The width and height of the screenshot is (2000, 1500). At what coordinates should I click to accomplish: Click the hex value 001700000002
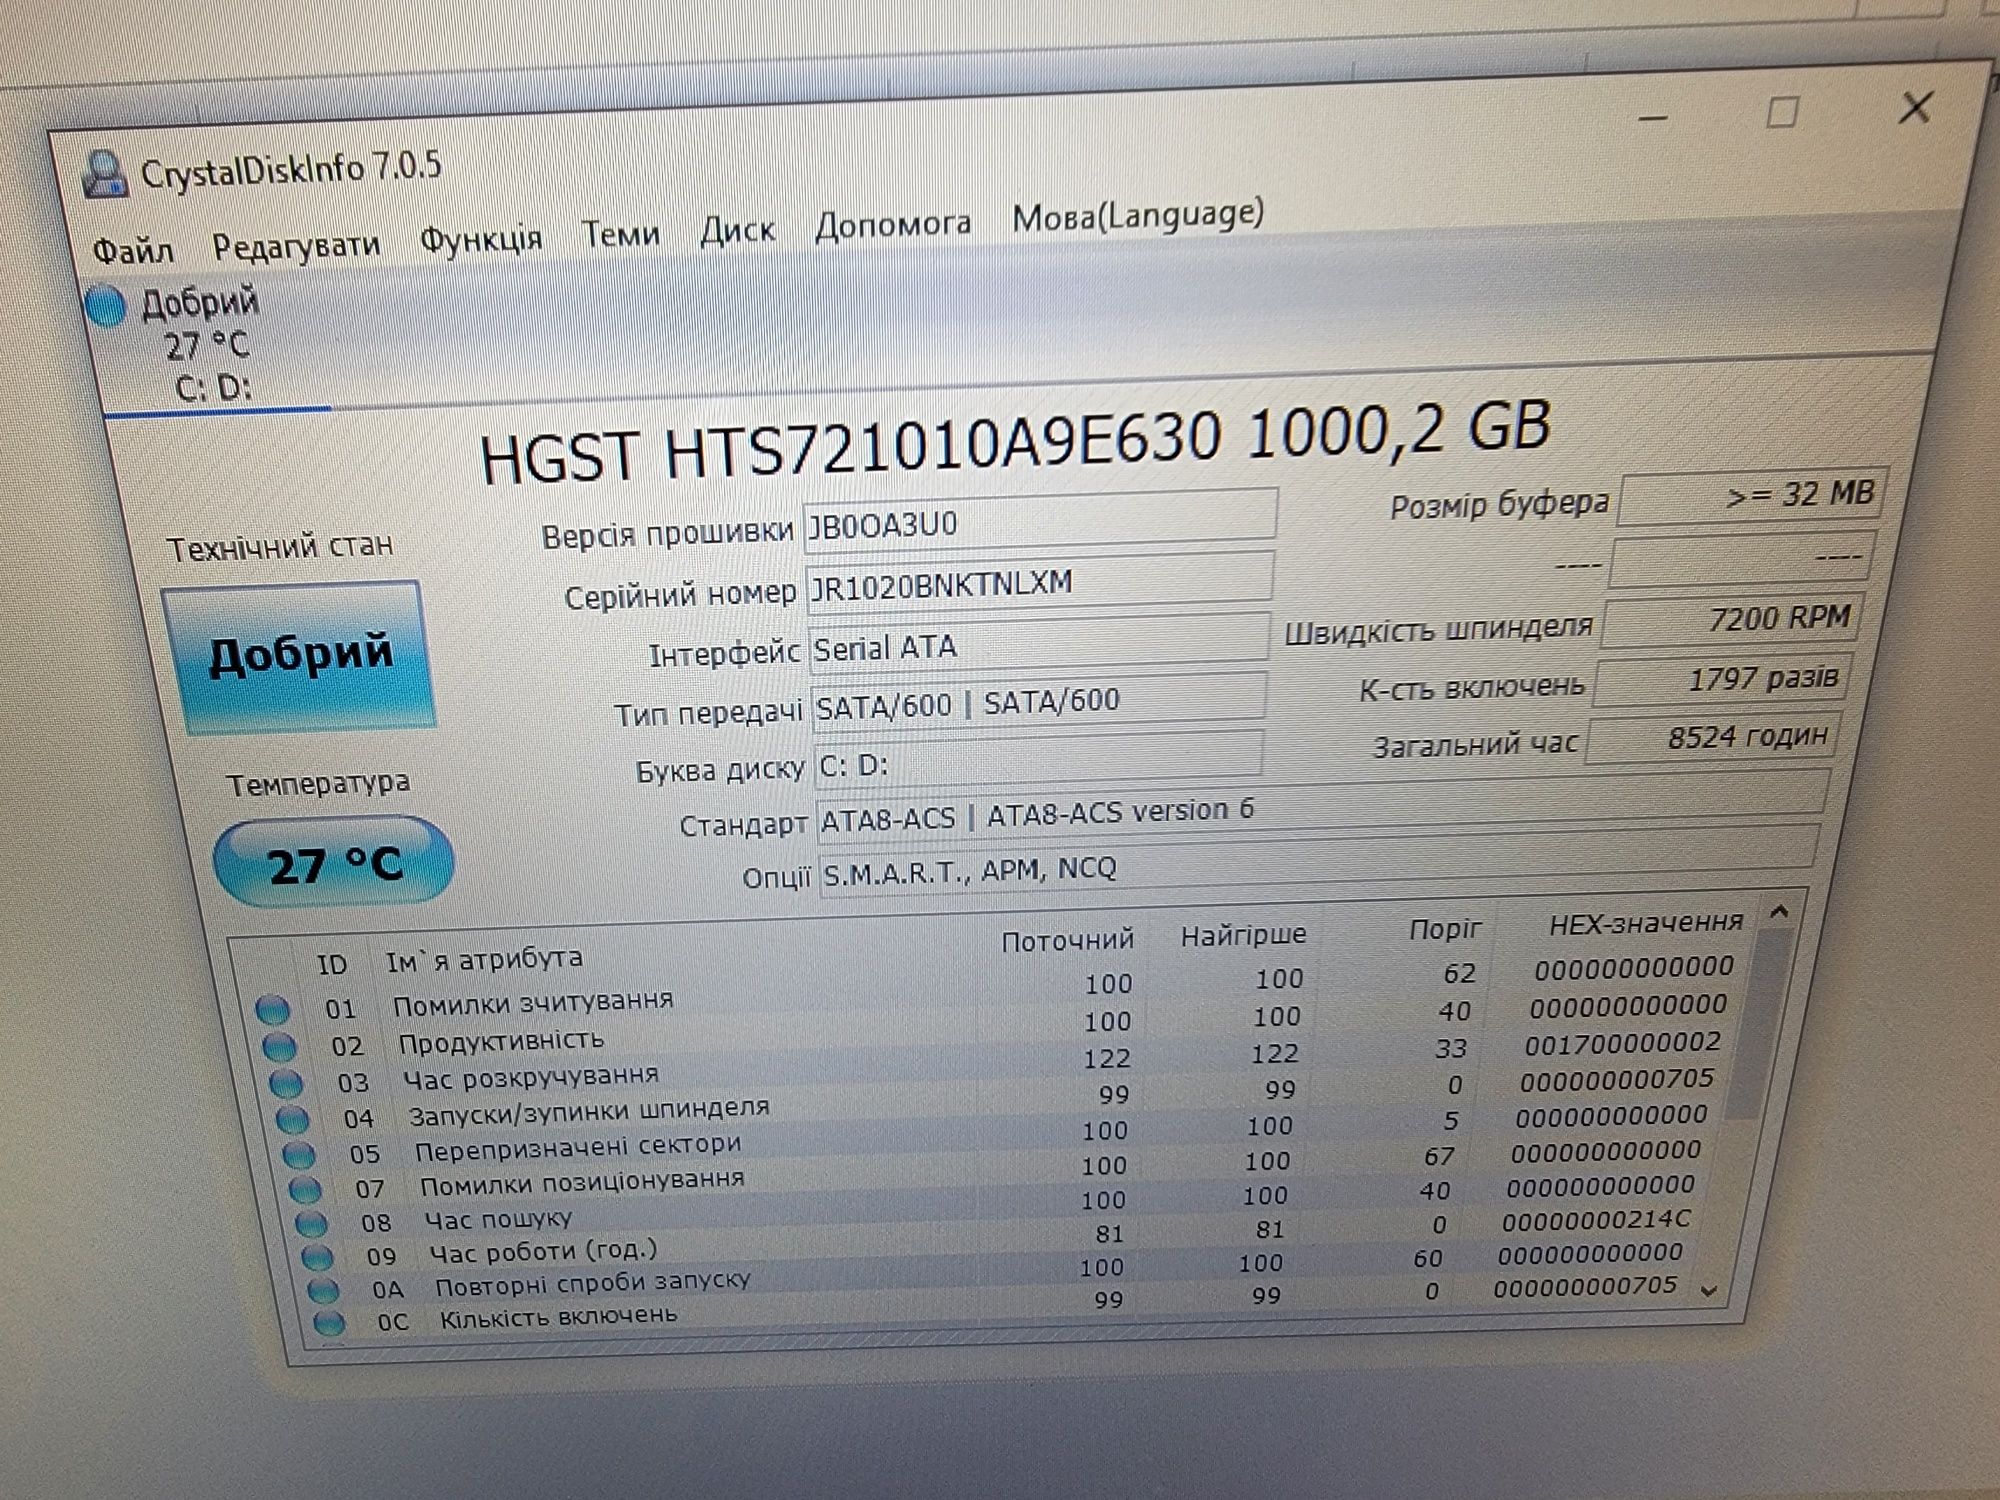click(x=1622, y=1043)
